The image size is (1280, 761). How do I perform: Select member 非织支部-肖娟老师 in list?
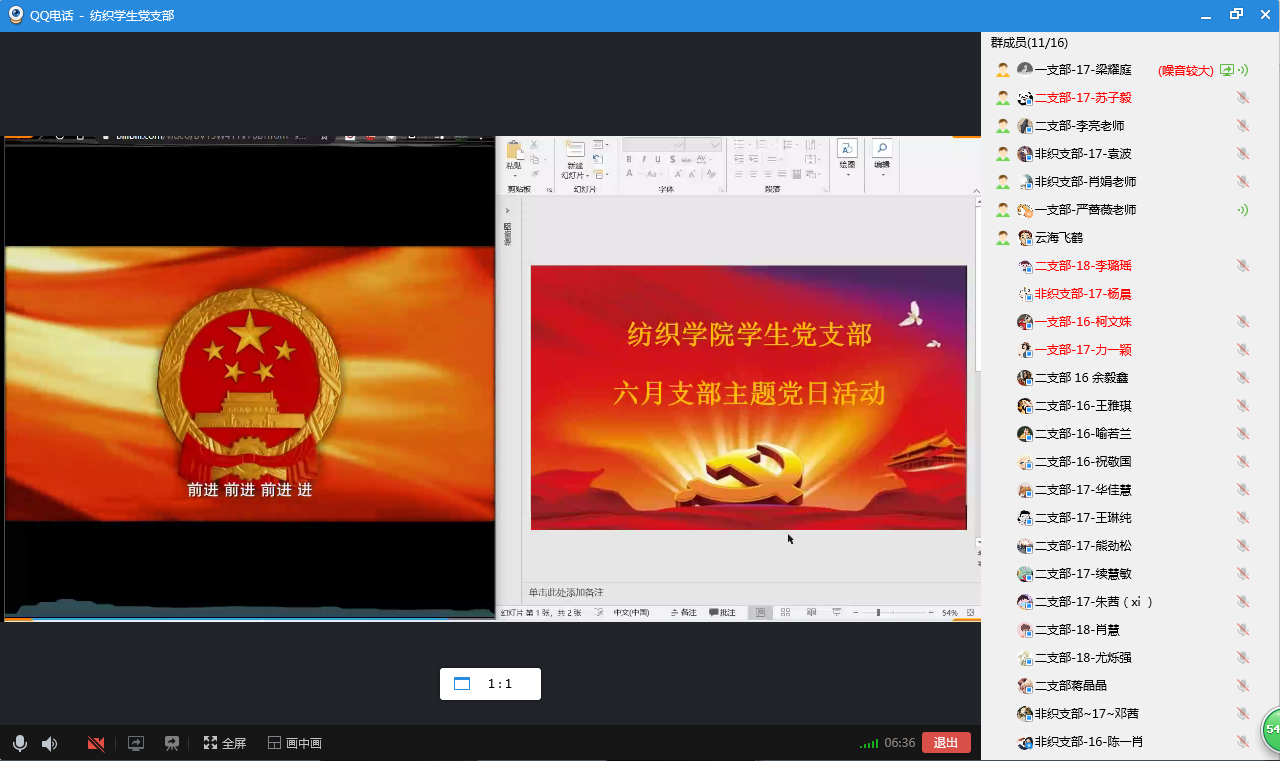(1085, 182)
